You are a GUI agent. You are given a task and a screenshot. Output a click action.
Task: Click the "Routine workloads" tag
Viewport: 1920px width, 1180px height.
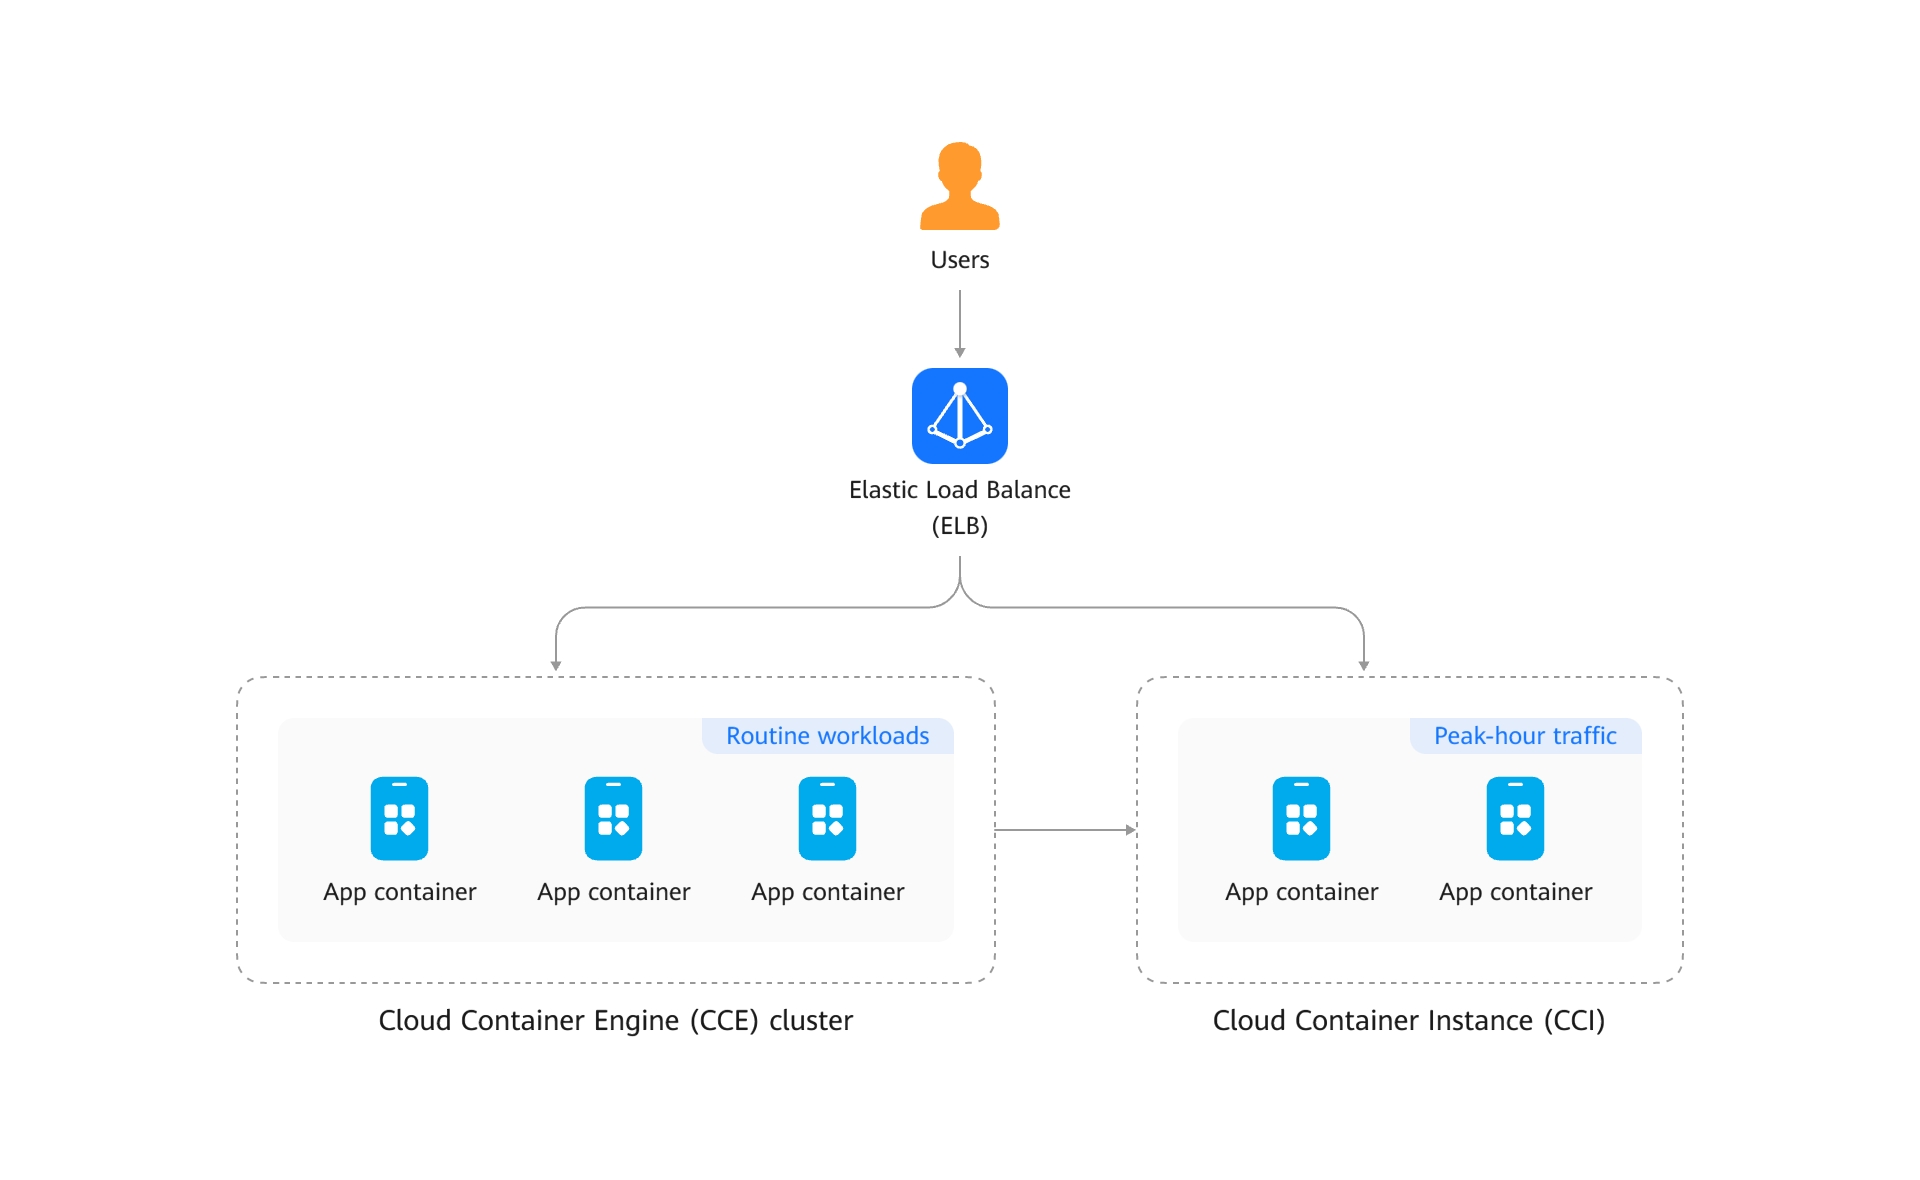(827, 736)
